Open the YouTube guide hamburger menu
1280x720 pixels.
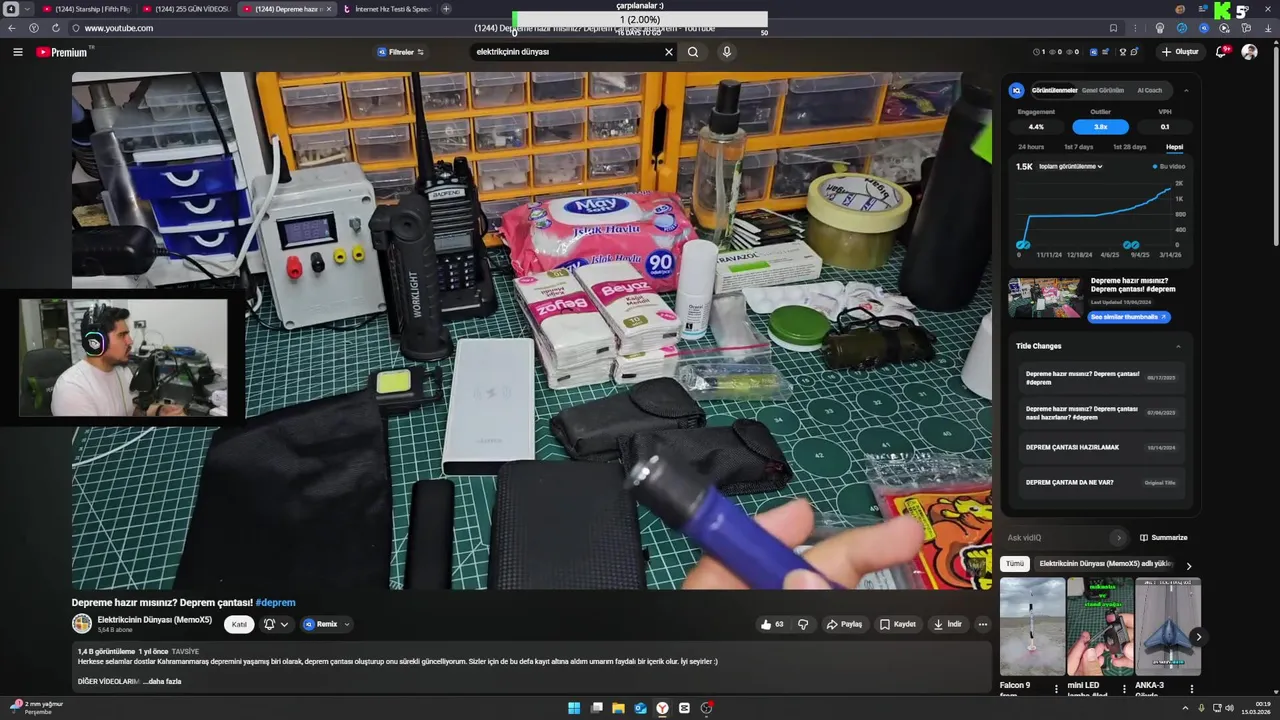click(x=17, y=52)
